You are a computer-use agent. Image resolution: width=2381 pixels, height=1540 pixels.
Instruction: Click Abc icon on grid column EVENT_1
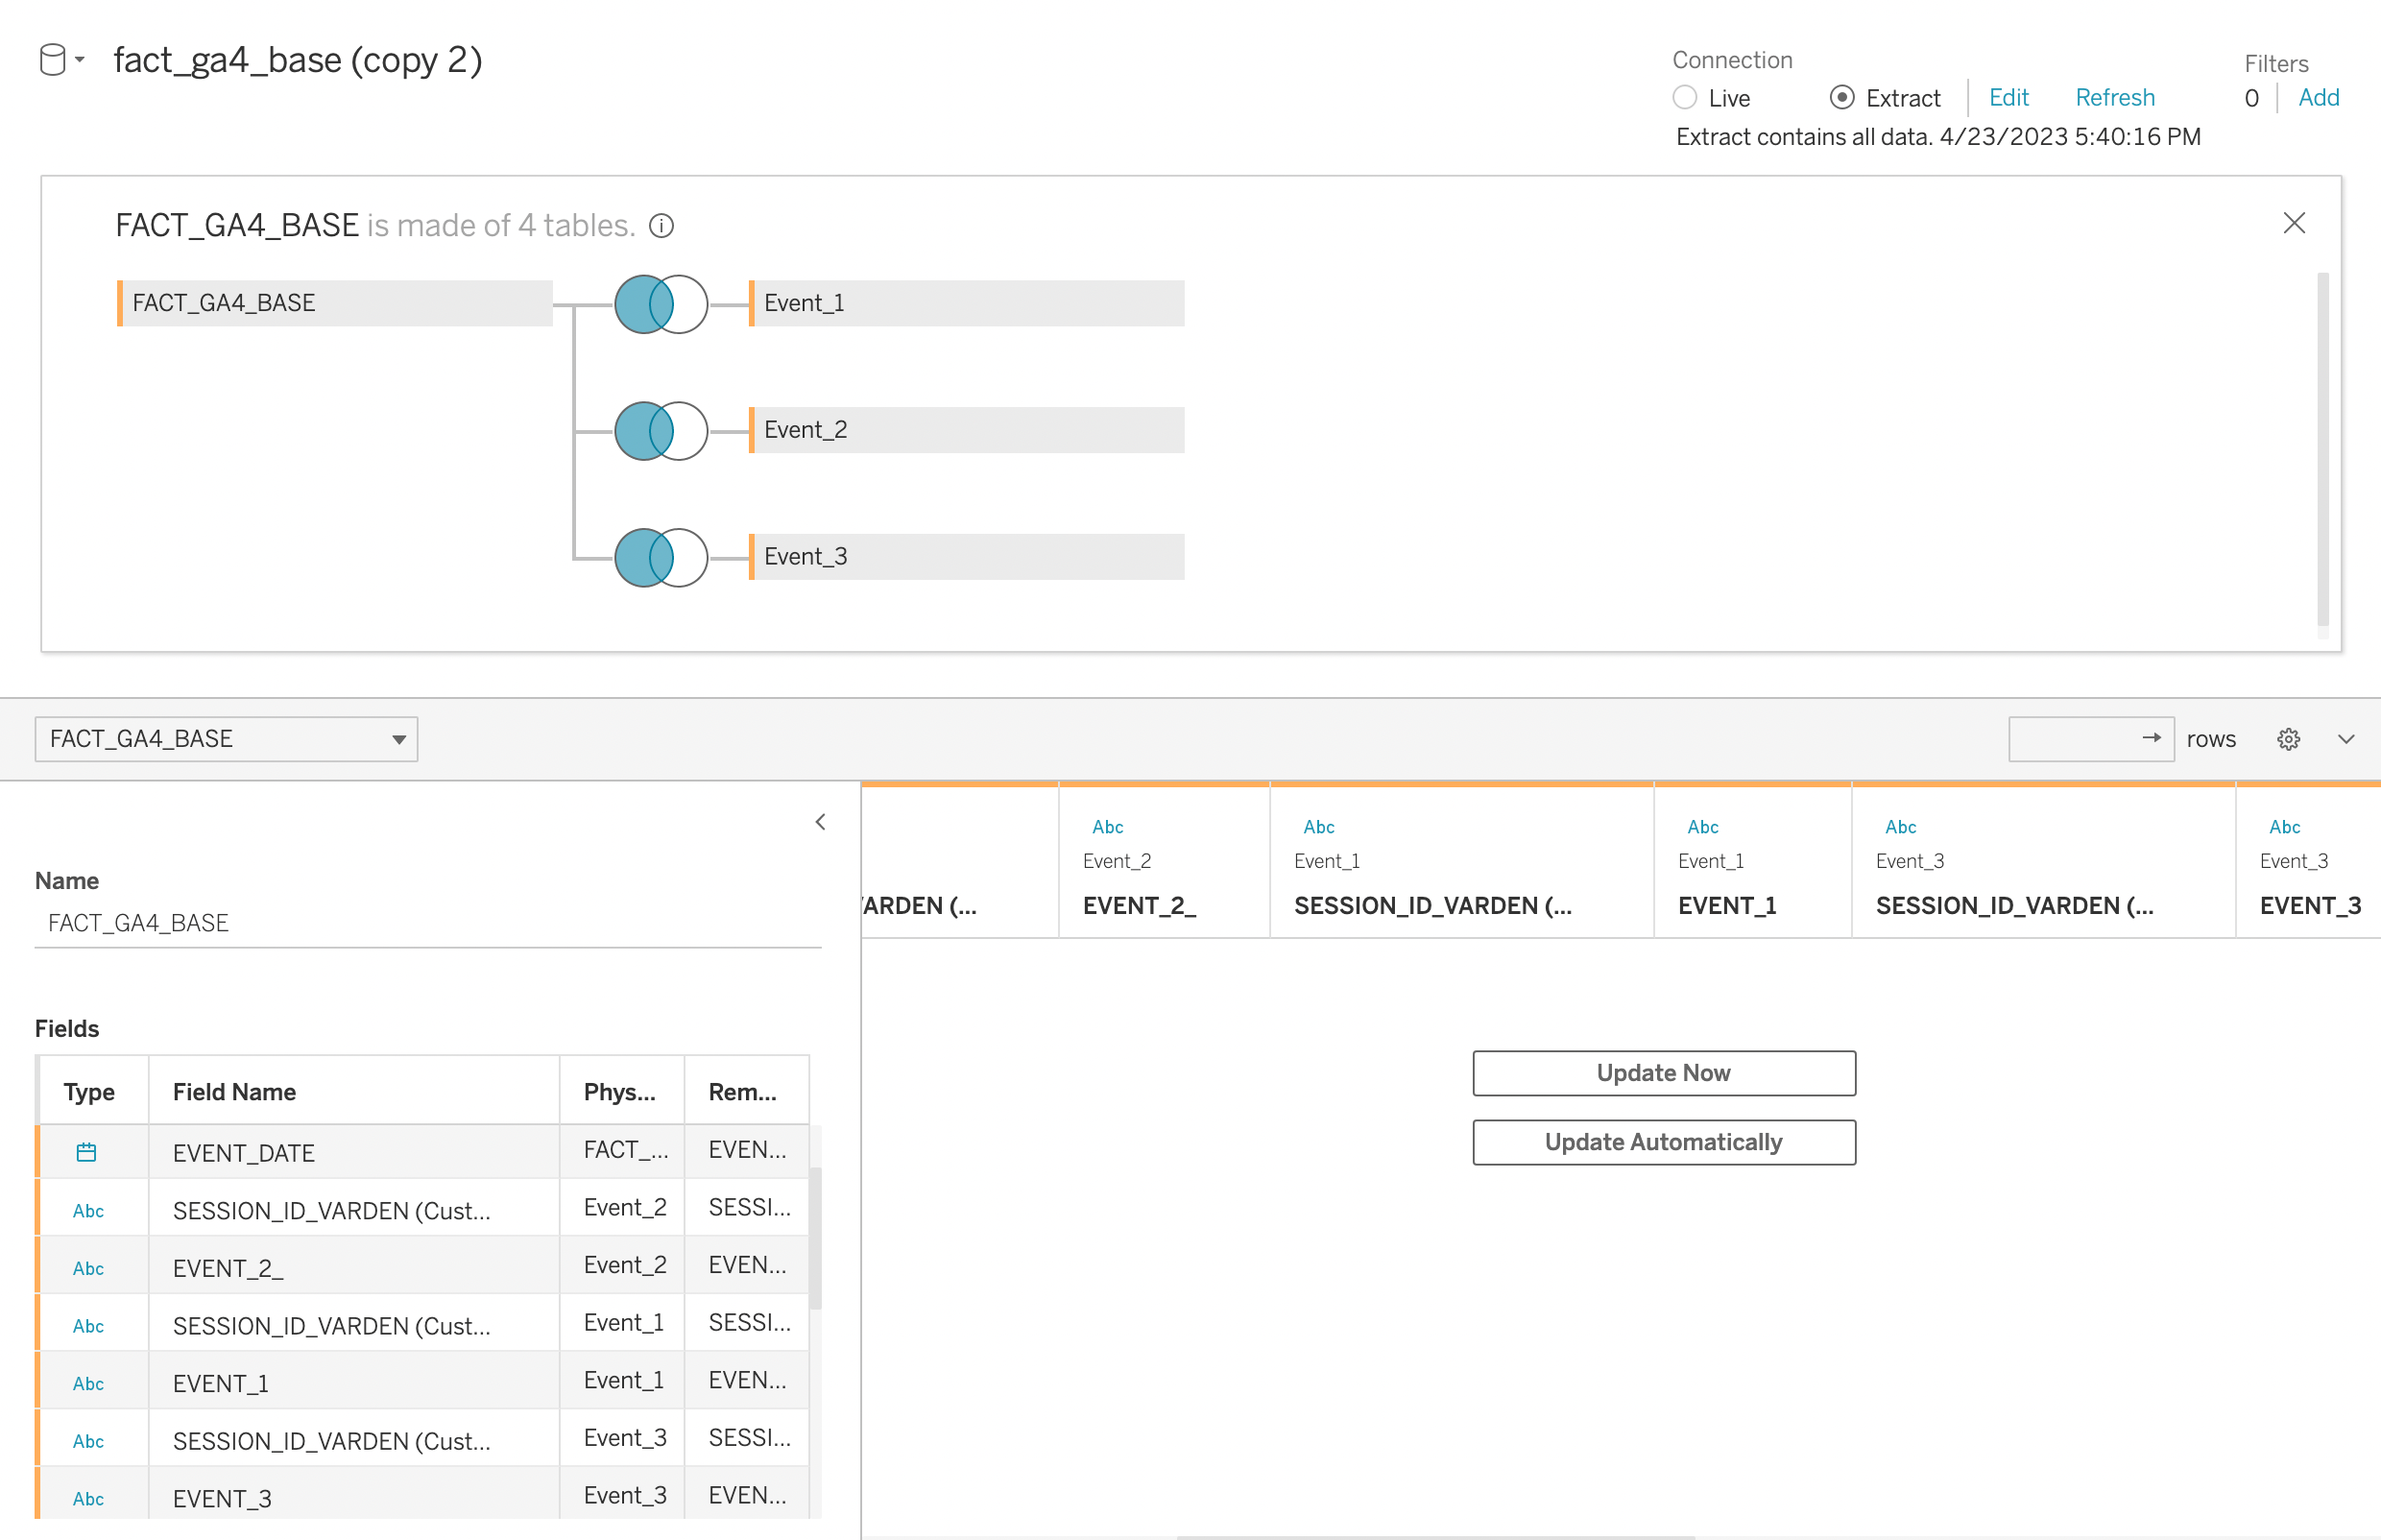click(x=1702, y=827)
